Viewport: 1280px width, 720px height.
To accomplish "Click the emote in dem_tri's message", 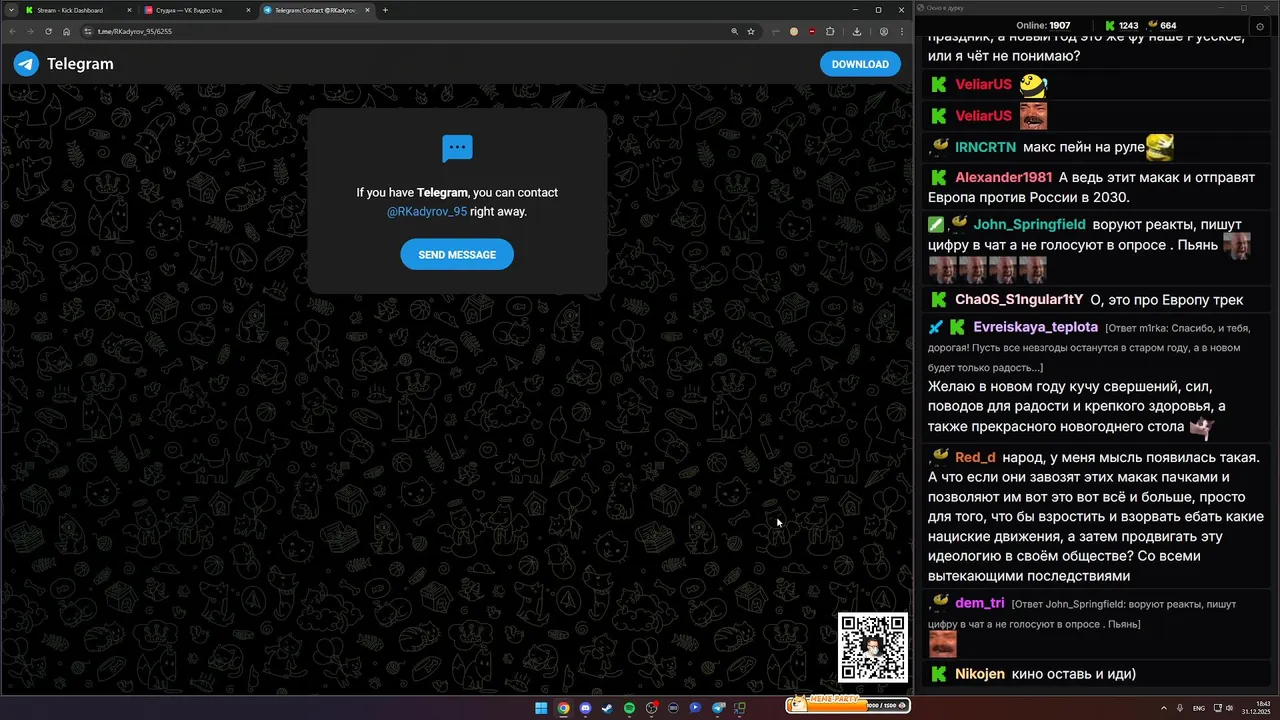I will tap(942, 643).
